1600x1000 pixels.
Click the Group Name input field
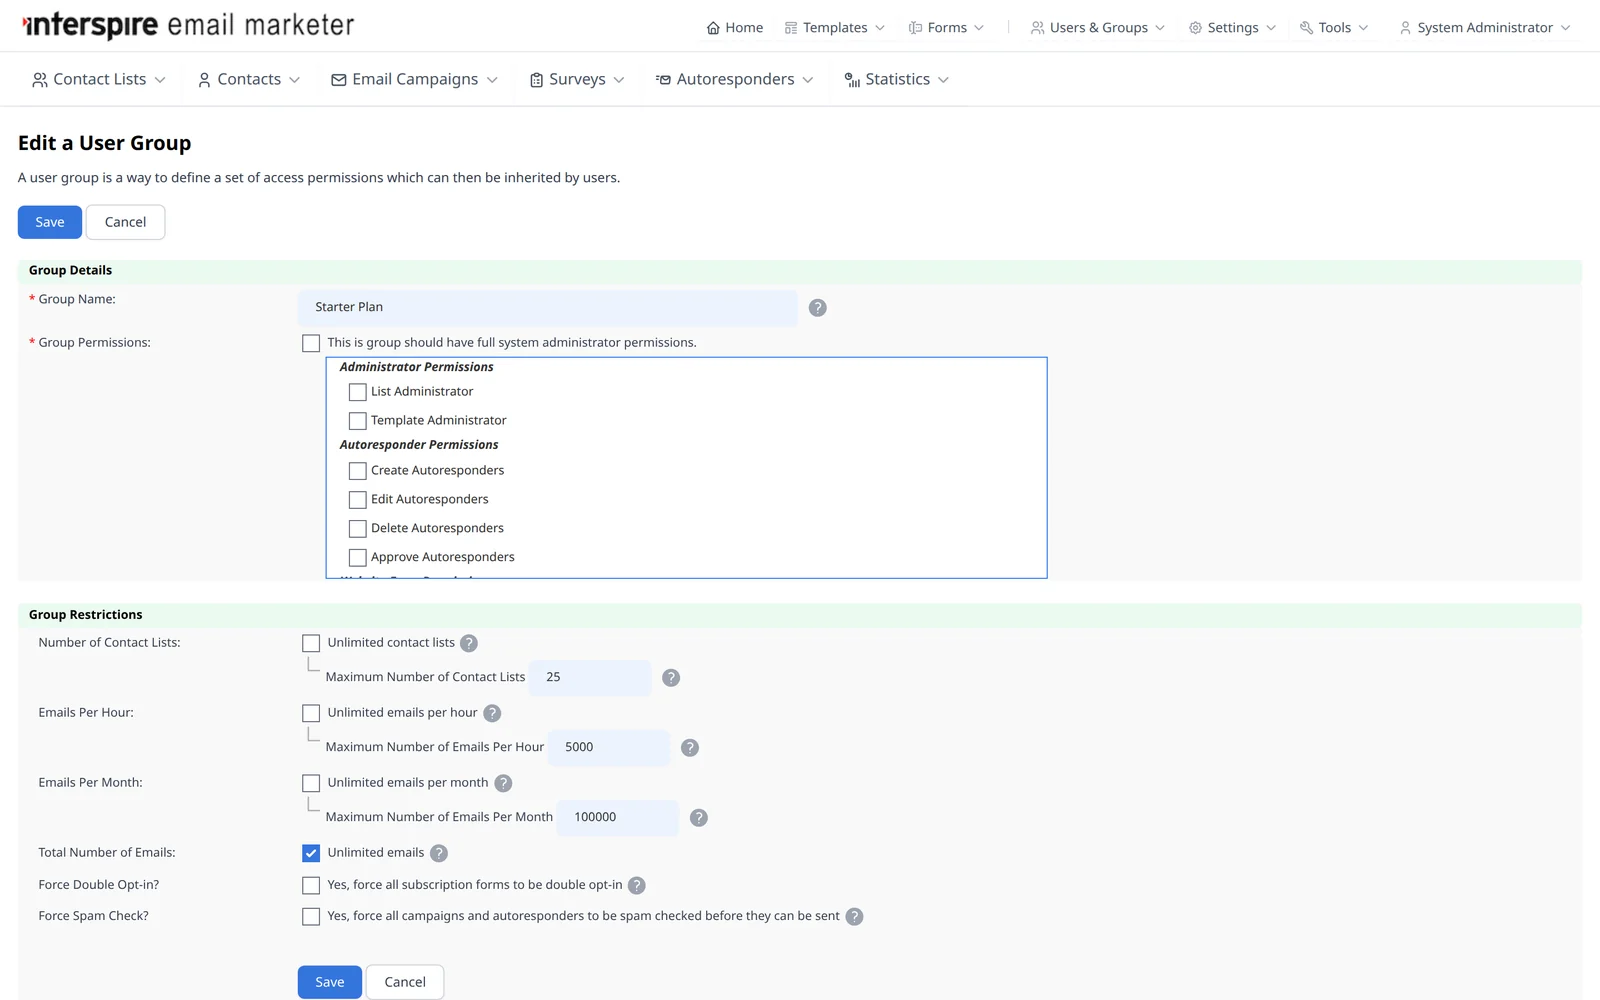[548, 307]
